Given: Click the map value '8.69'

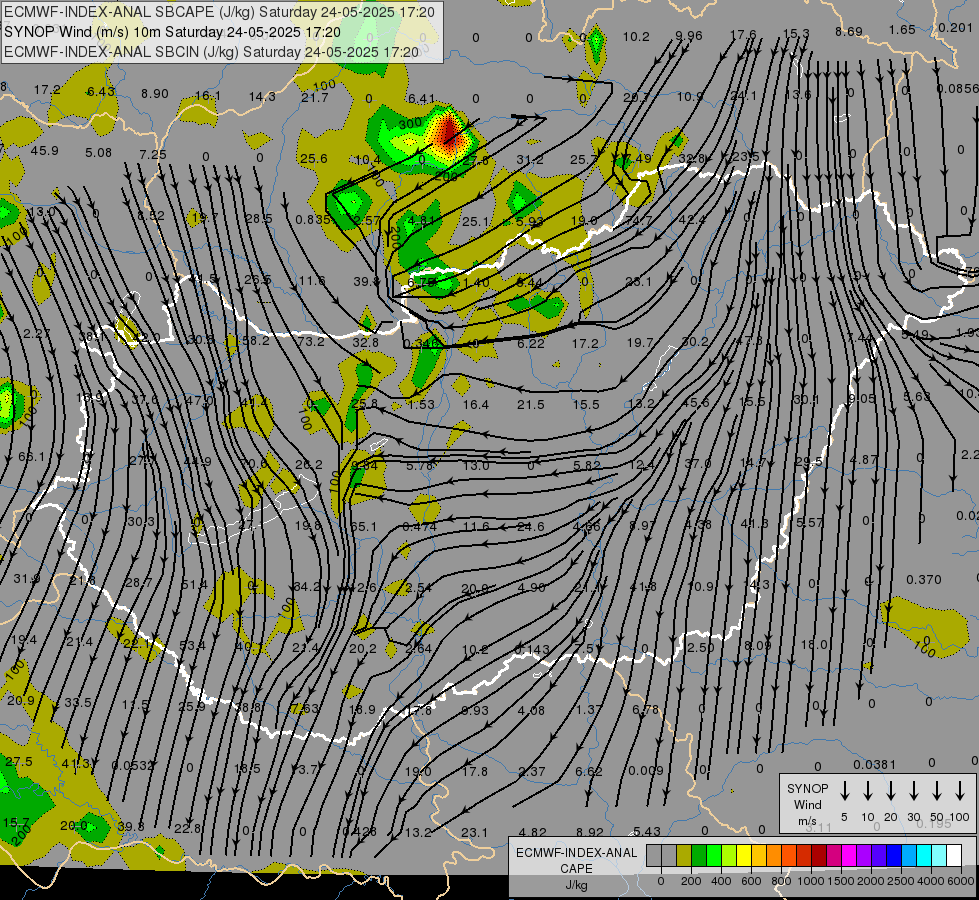Looking at the screenshot, I should [x=849, y=31].
